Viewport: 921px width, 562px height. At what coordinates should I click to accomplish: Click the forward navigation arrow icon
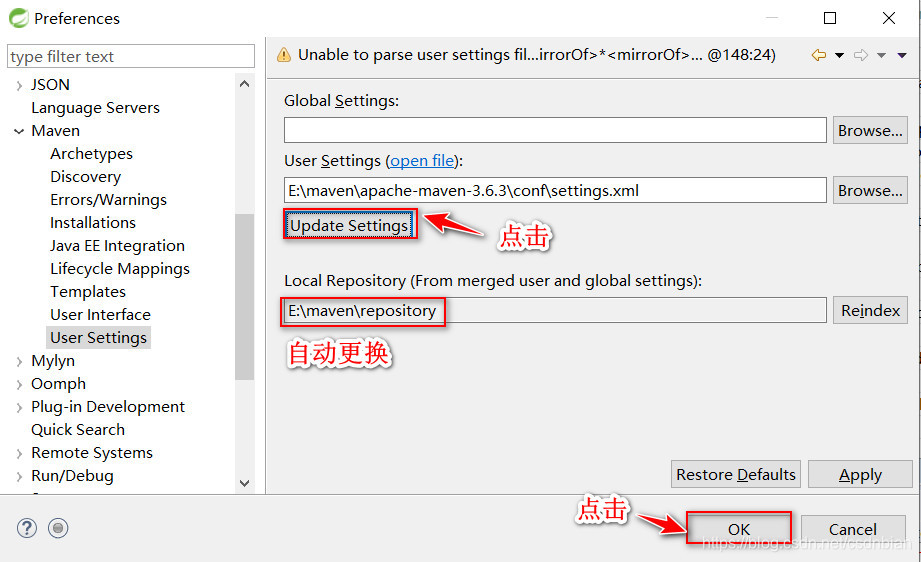pos(861,55)
